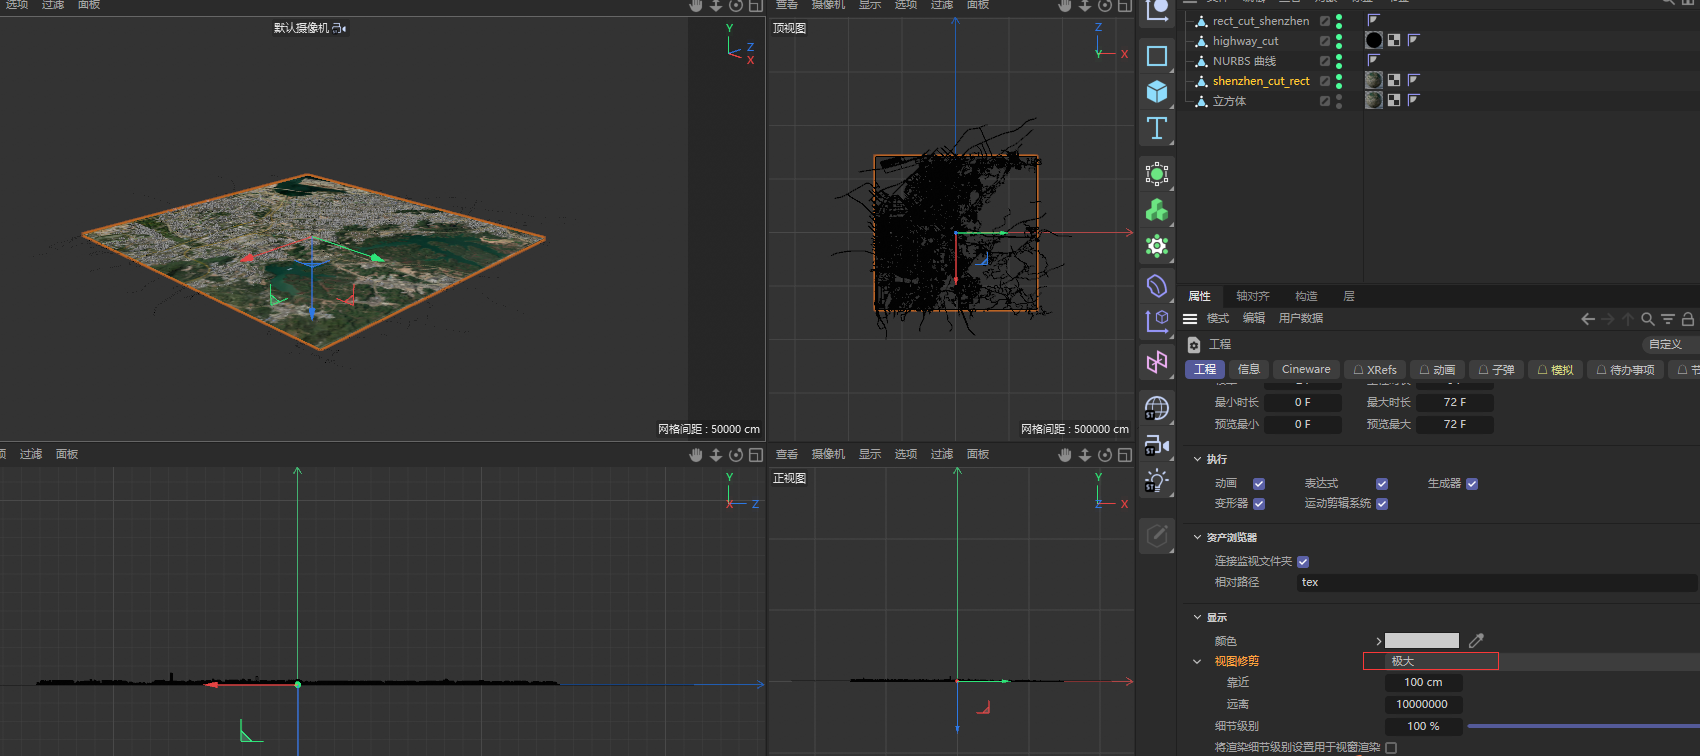Toggle the 运动剪辑系统 checkbox
This screenshot has height=756, width=1700.
(x=1382, y=504)
